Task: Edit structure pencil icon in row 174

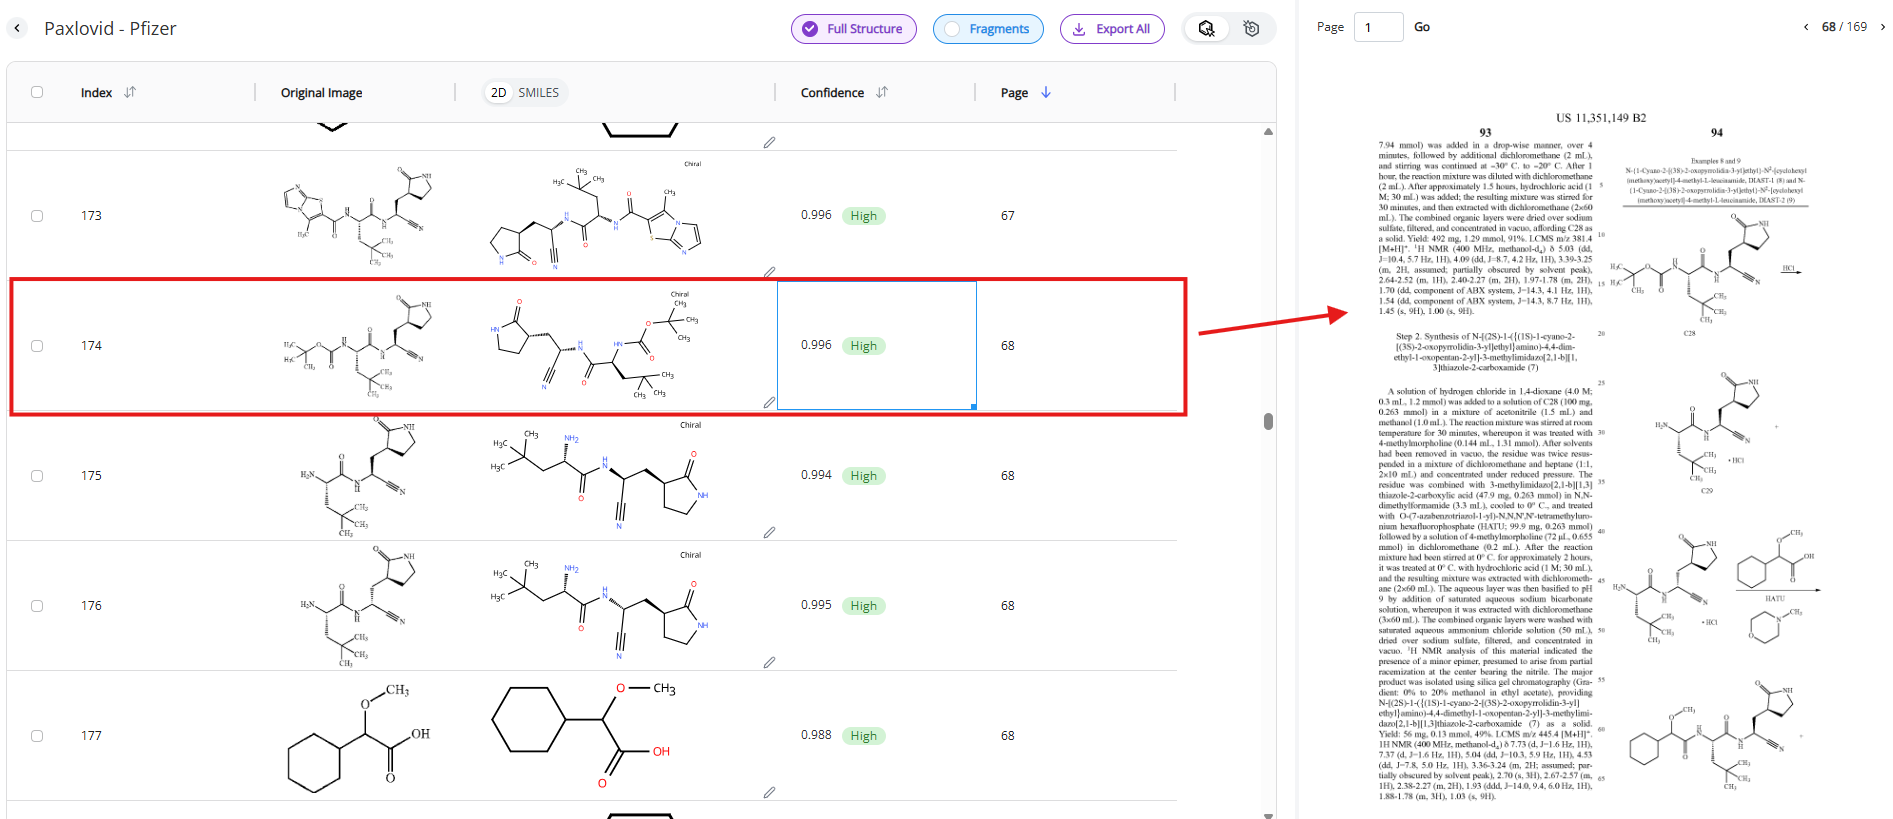Action: click(769, 402)
